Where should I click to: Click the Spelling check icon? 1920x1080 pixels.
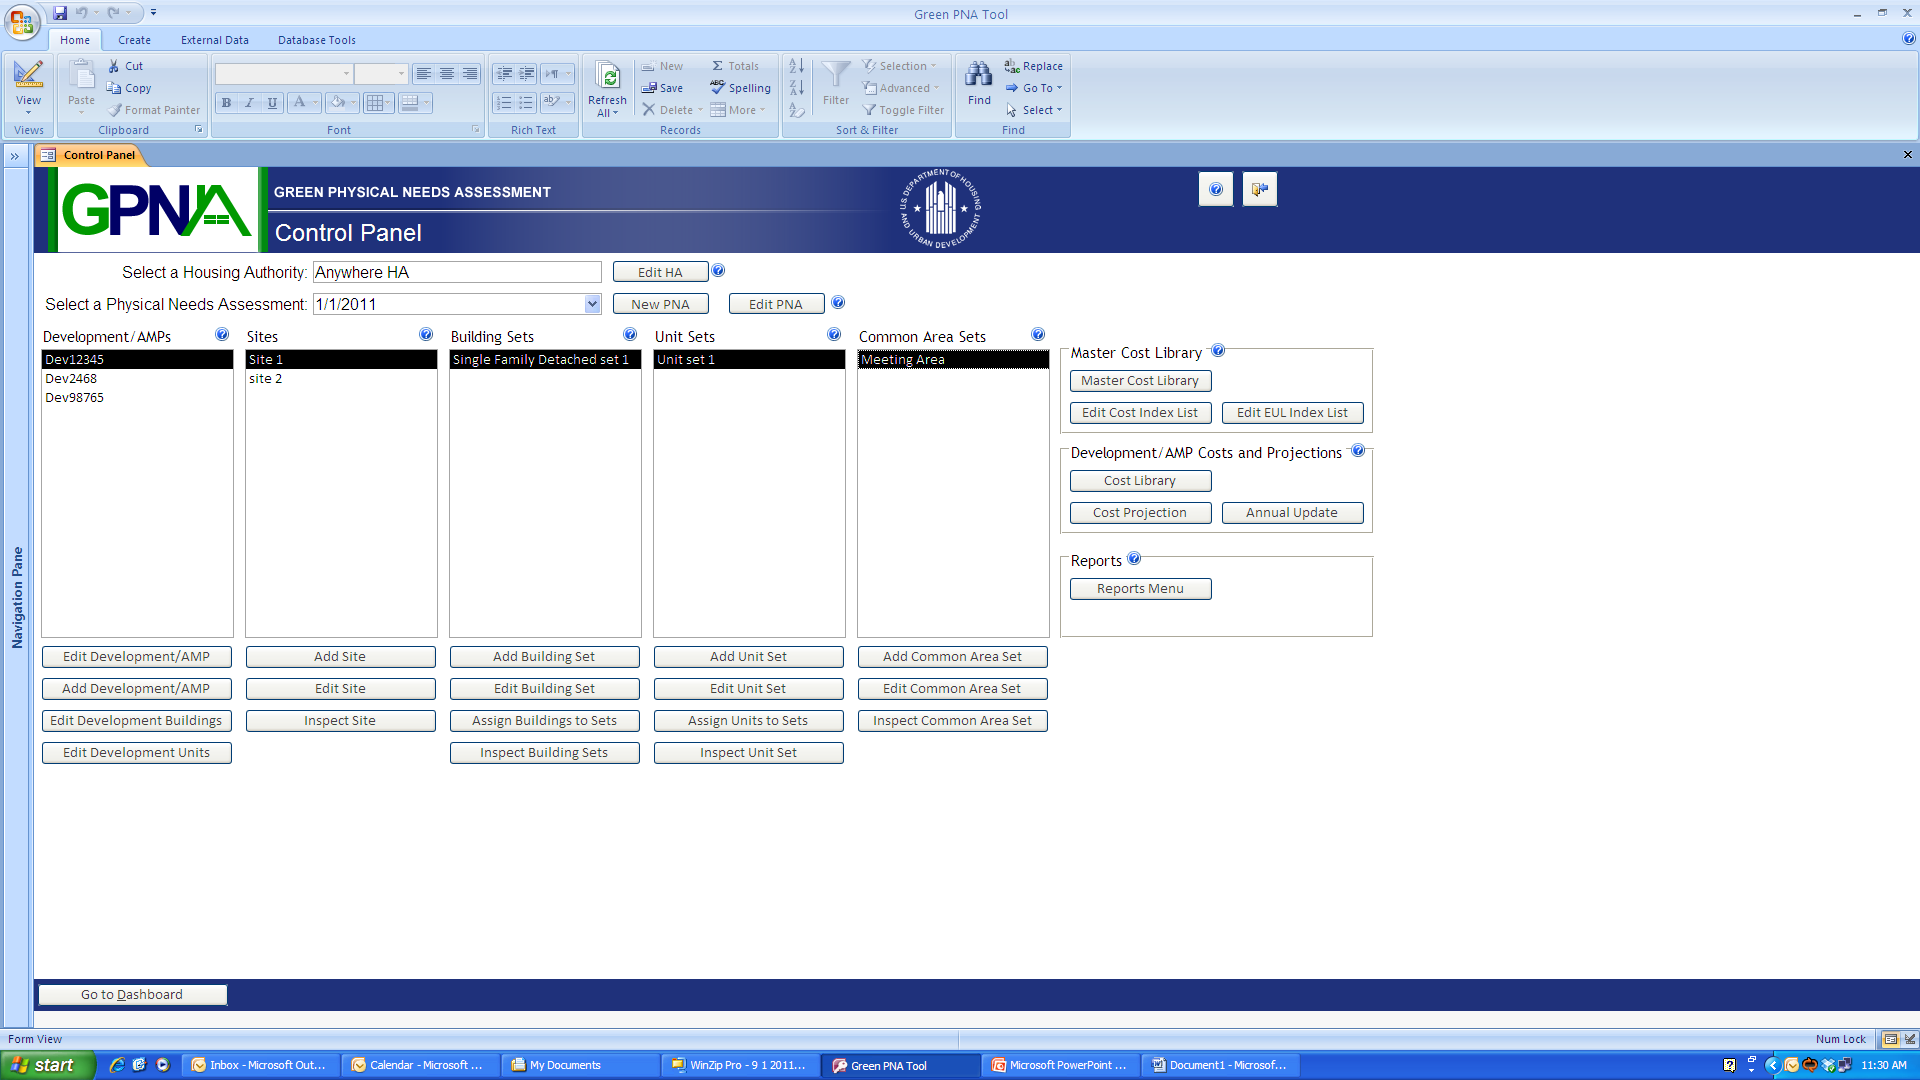pos(717,88)
